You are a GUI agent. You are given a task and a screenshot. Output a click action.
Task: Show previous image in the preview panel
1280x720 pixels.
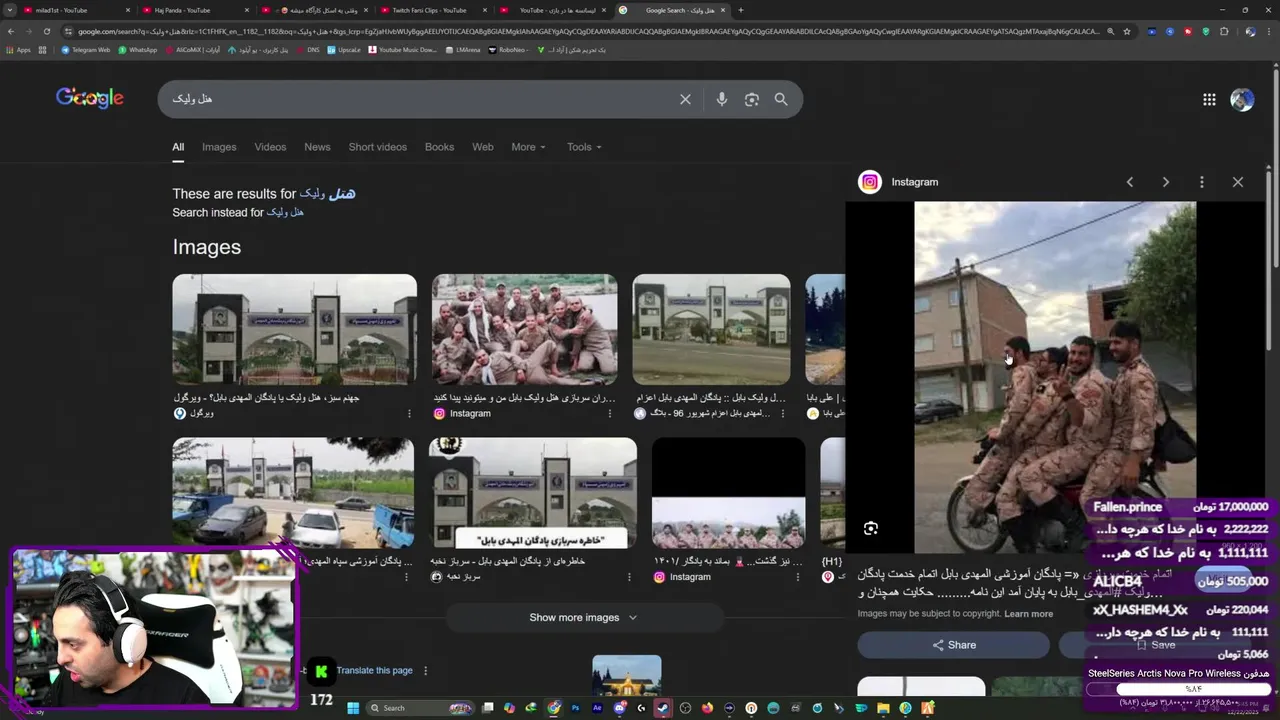point(1130,182)
